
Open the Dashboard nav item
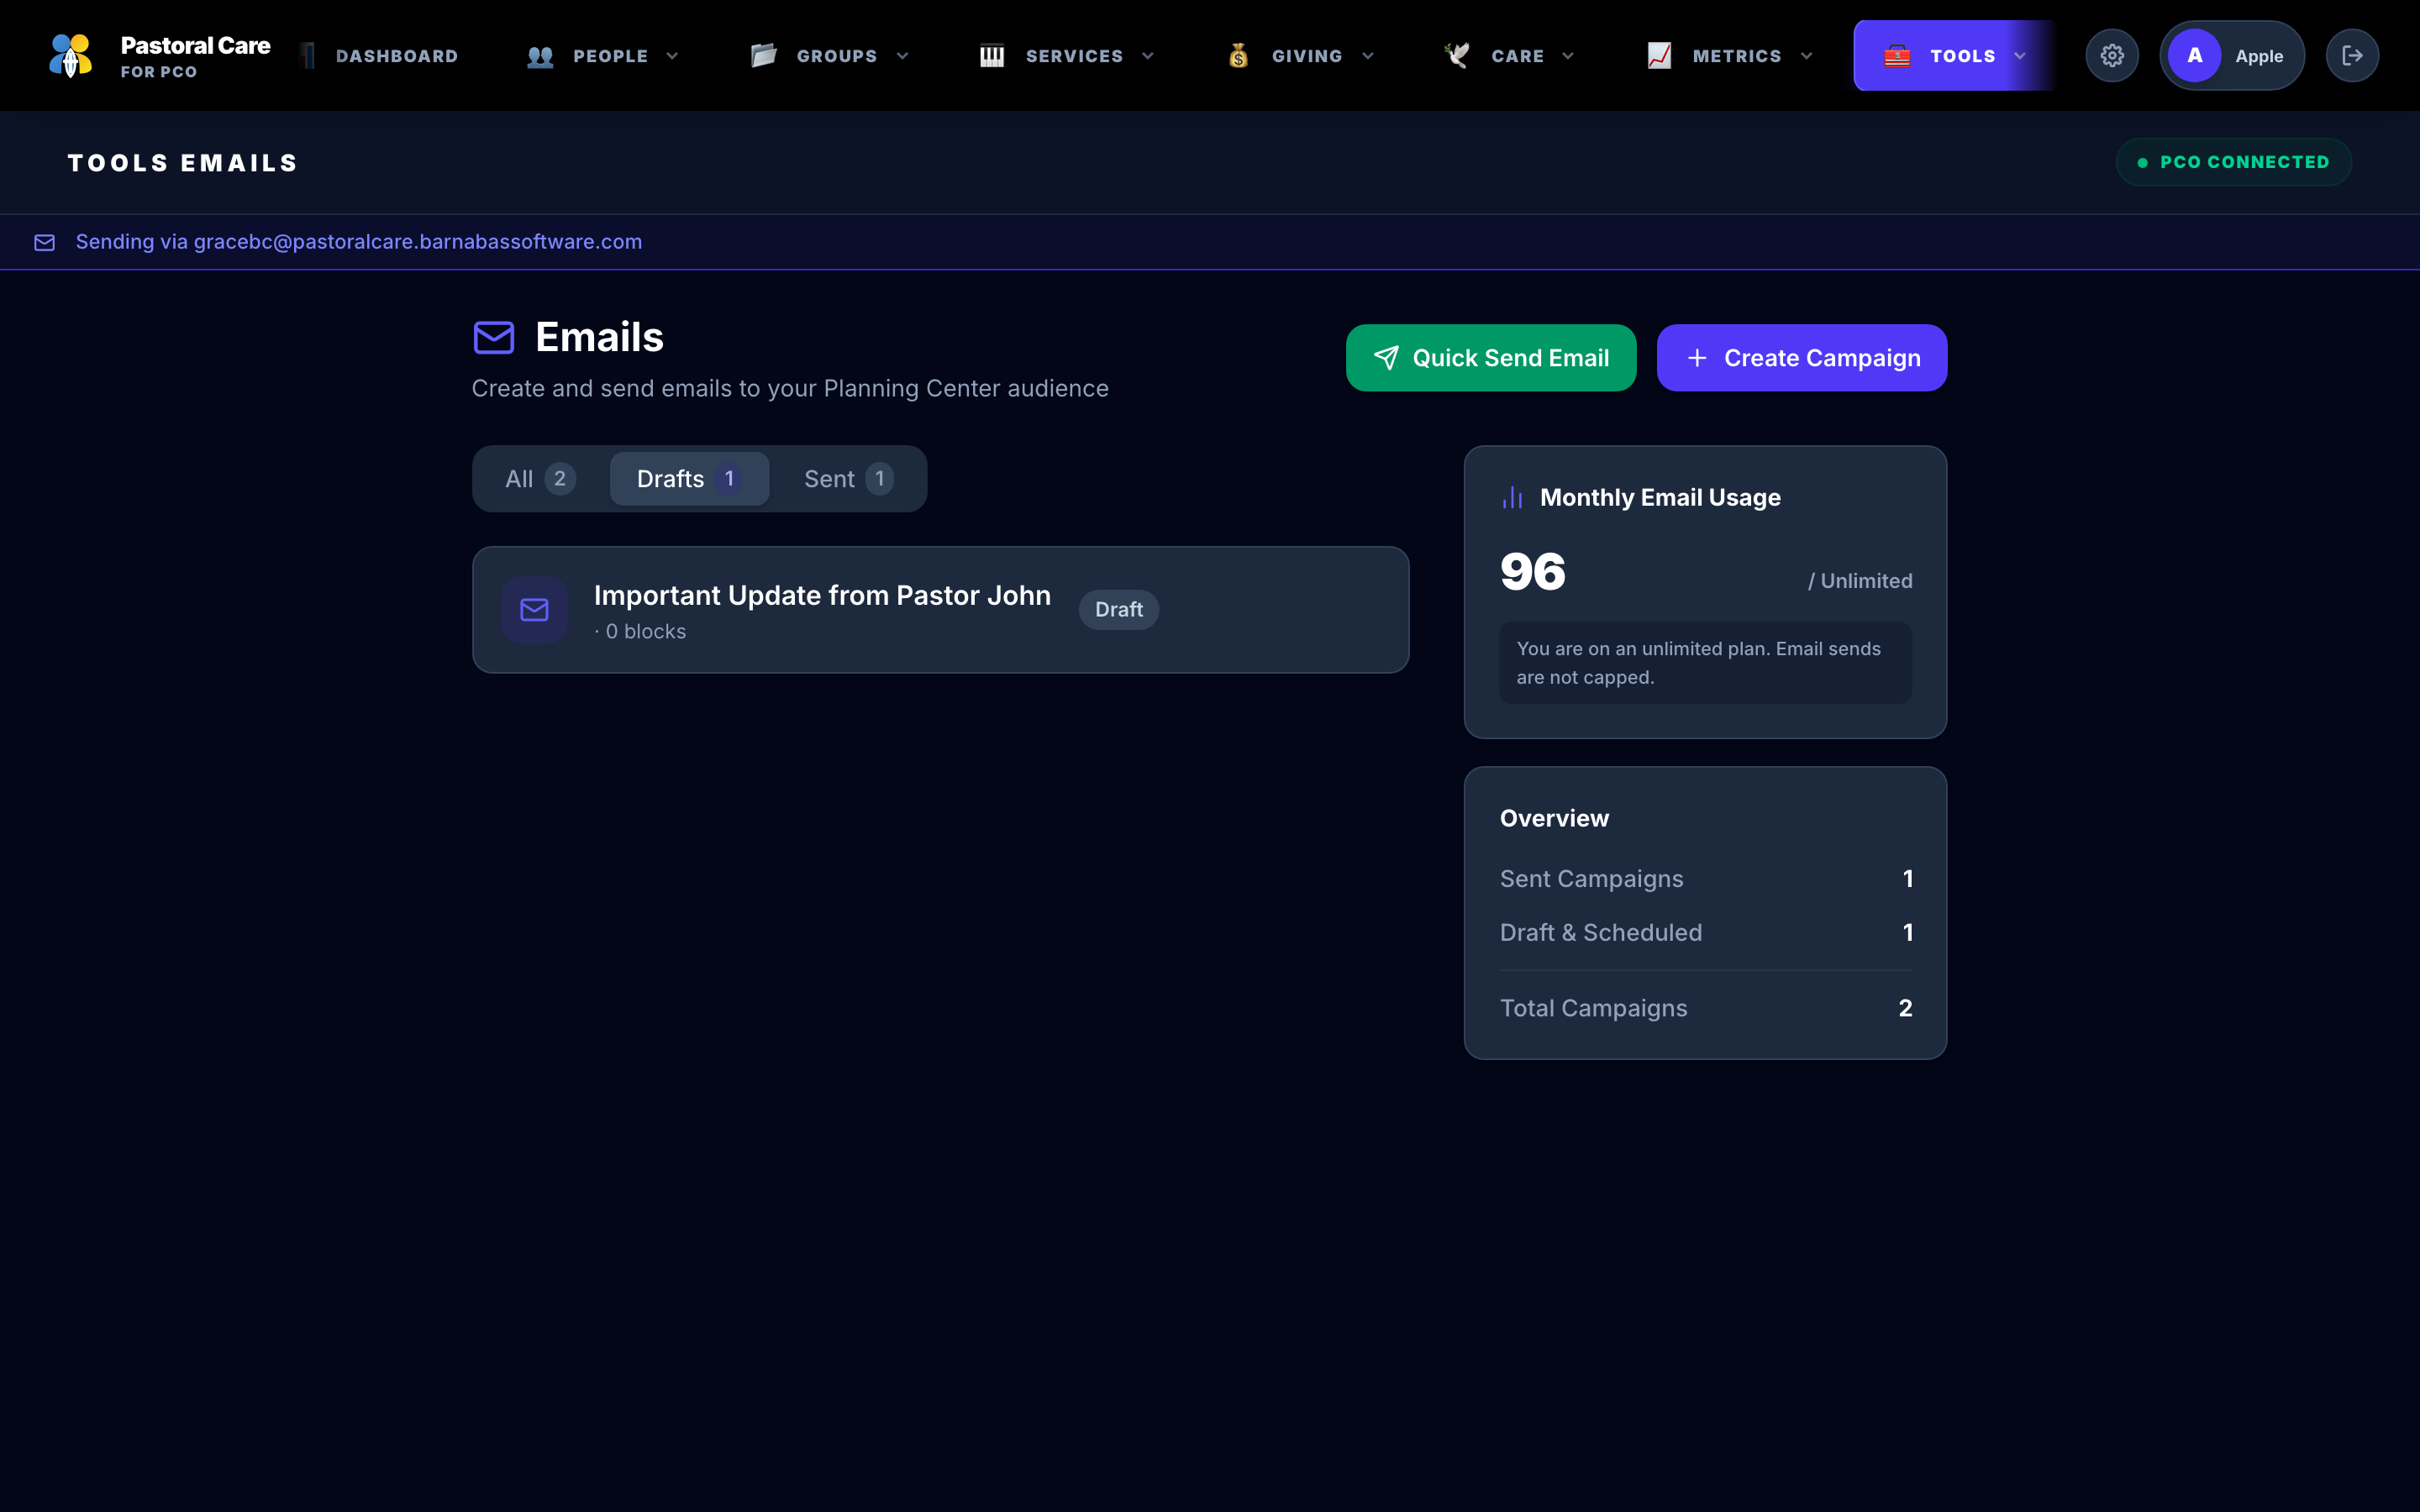point(379,56)
